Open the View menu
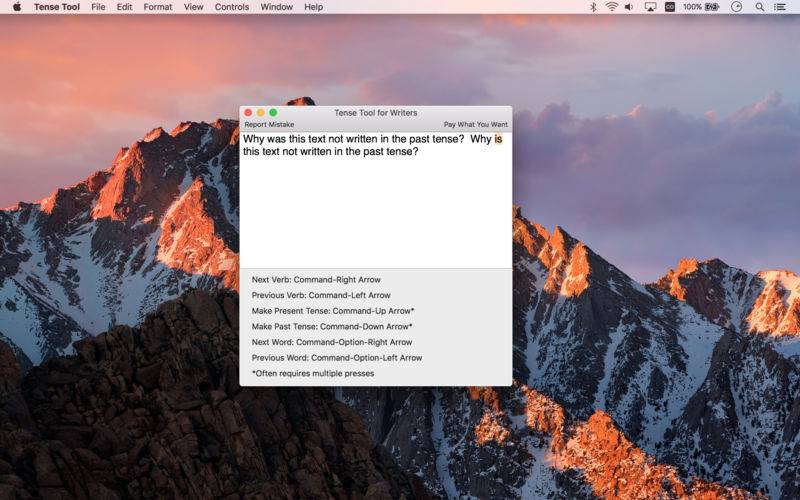Screen dimensions: 800x500 (x=193, y=7)
